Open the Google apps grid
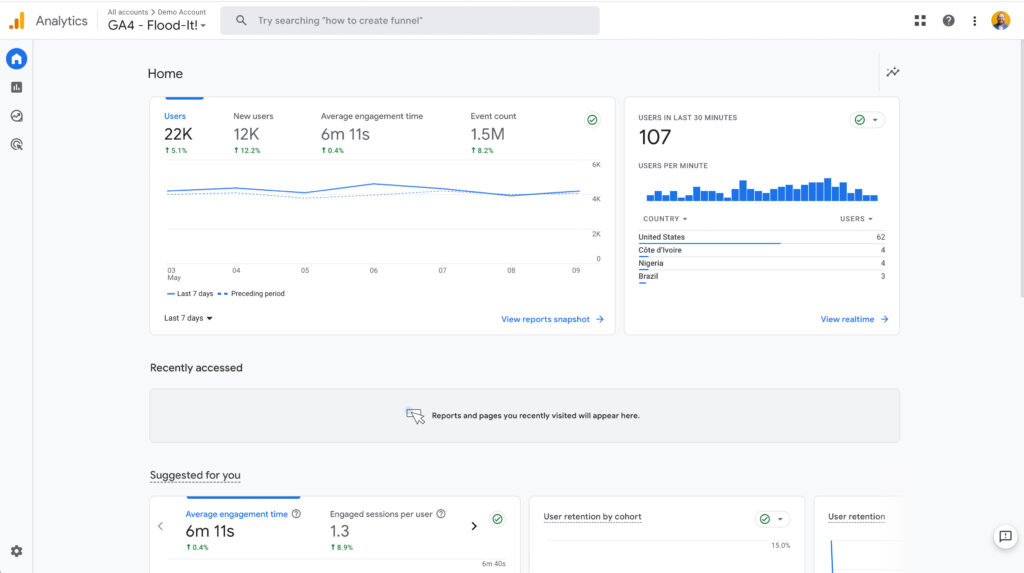Image resolution: width=1024 pixels, height=573 pixels. click(920, 21)
